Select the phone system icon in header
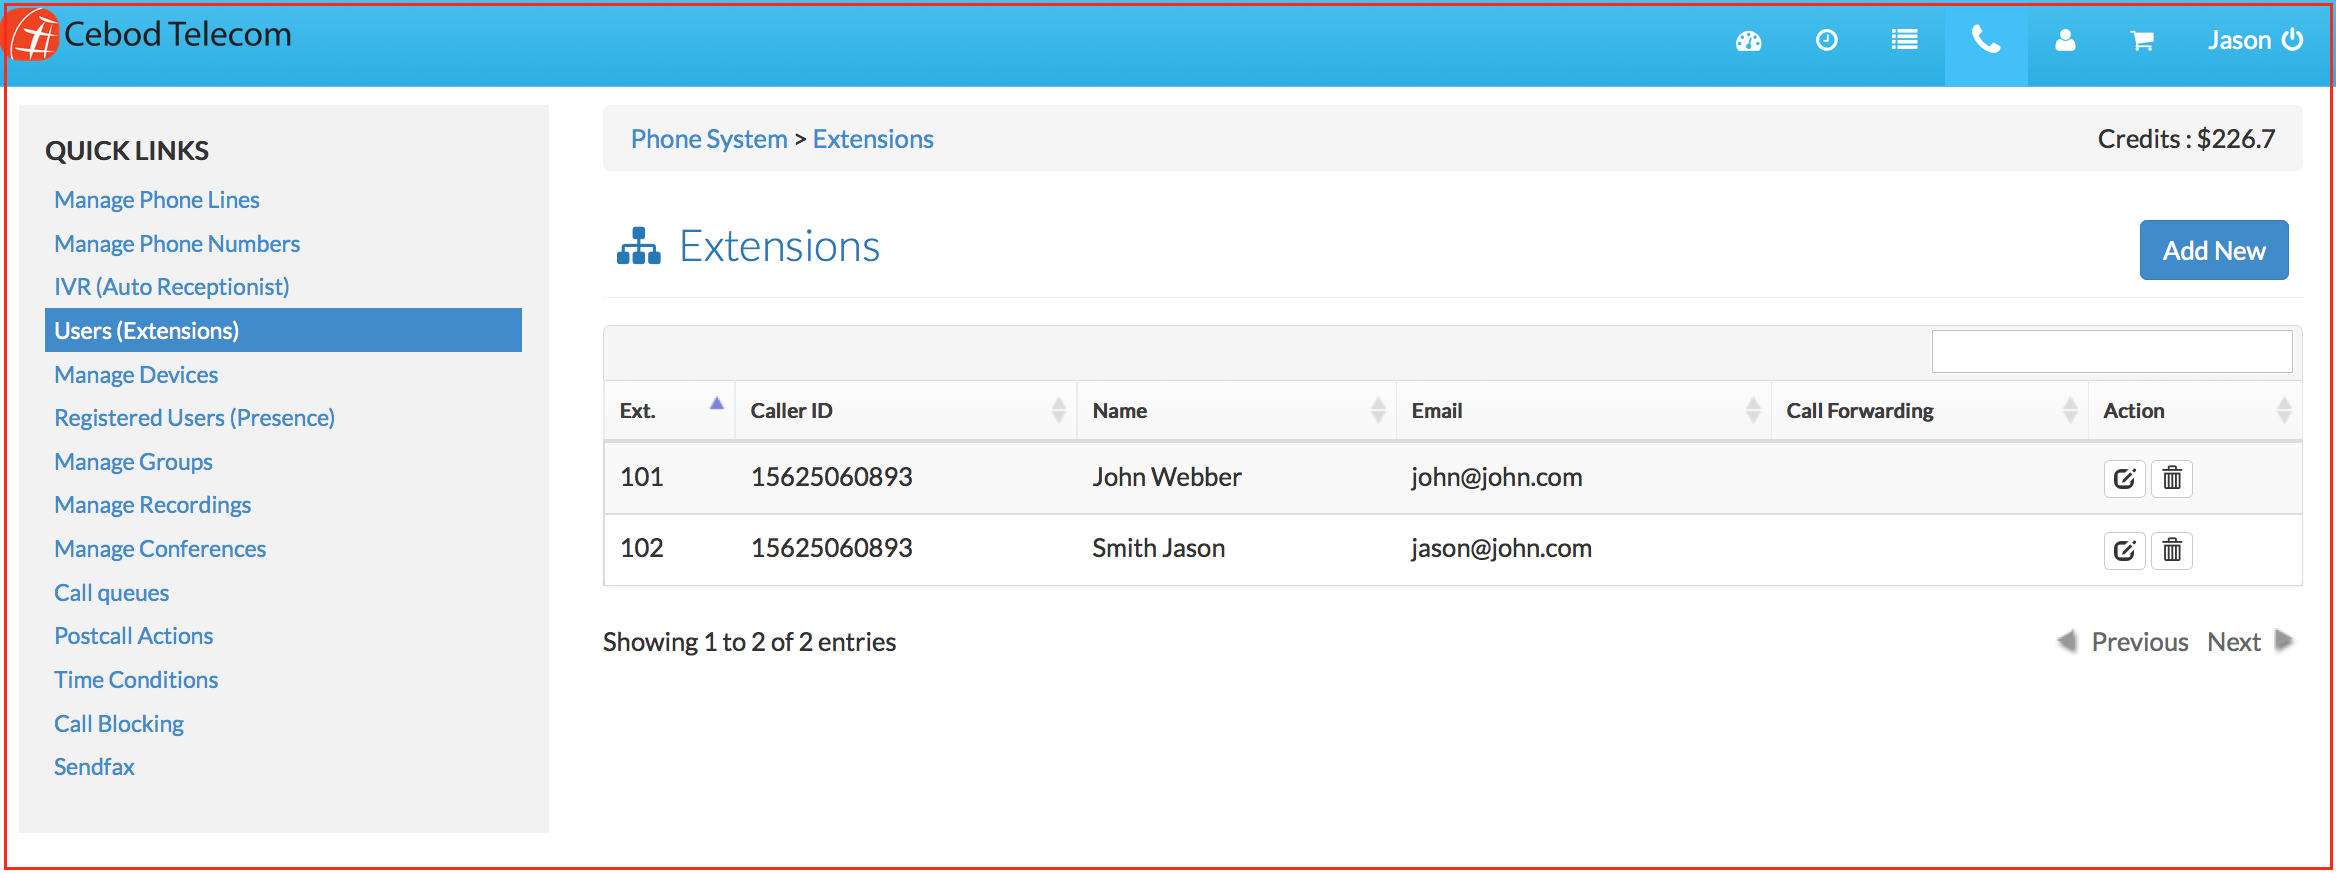Screen dimensions: 2336x874 1985,40
